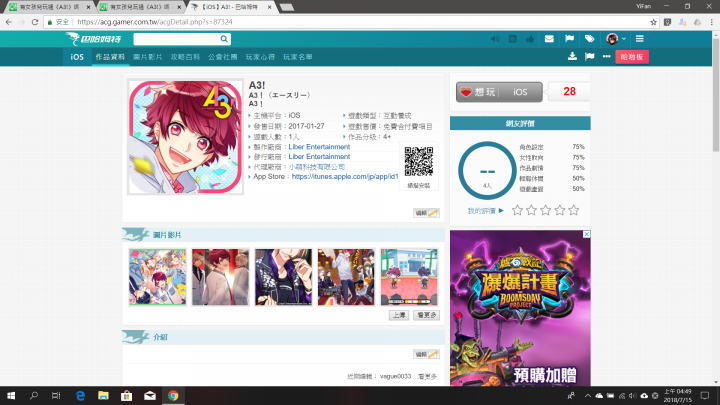Click the A3! game cover image
Viewport: 720px width, 405px height.
click(186, 137)
